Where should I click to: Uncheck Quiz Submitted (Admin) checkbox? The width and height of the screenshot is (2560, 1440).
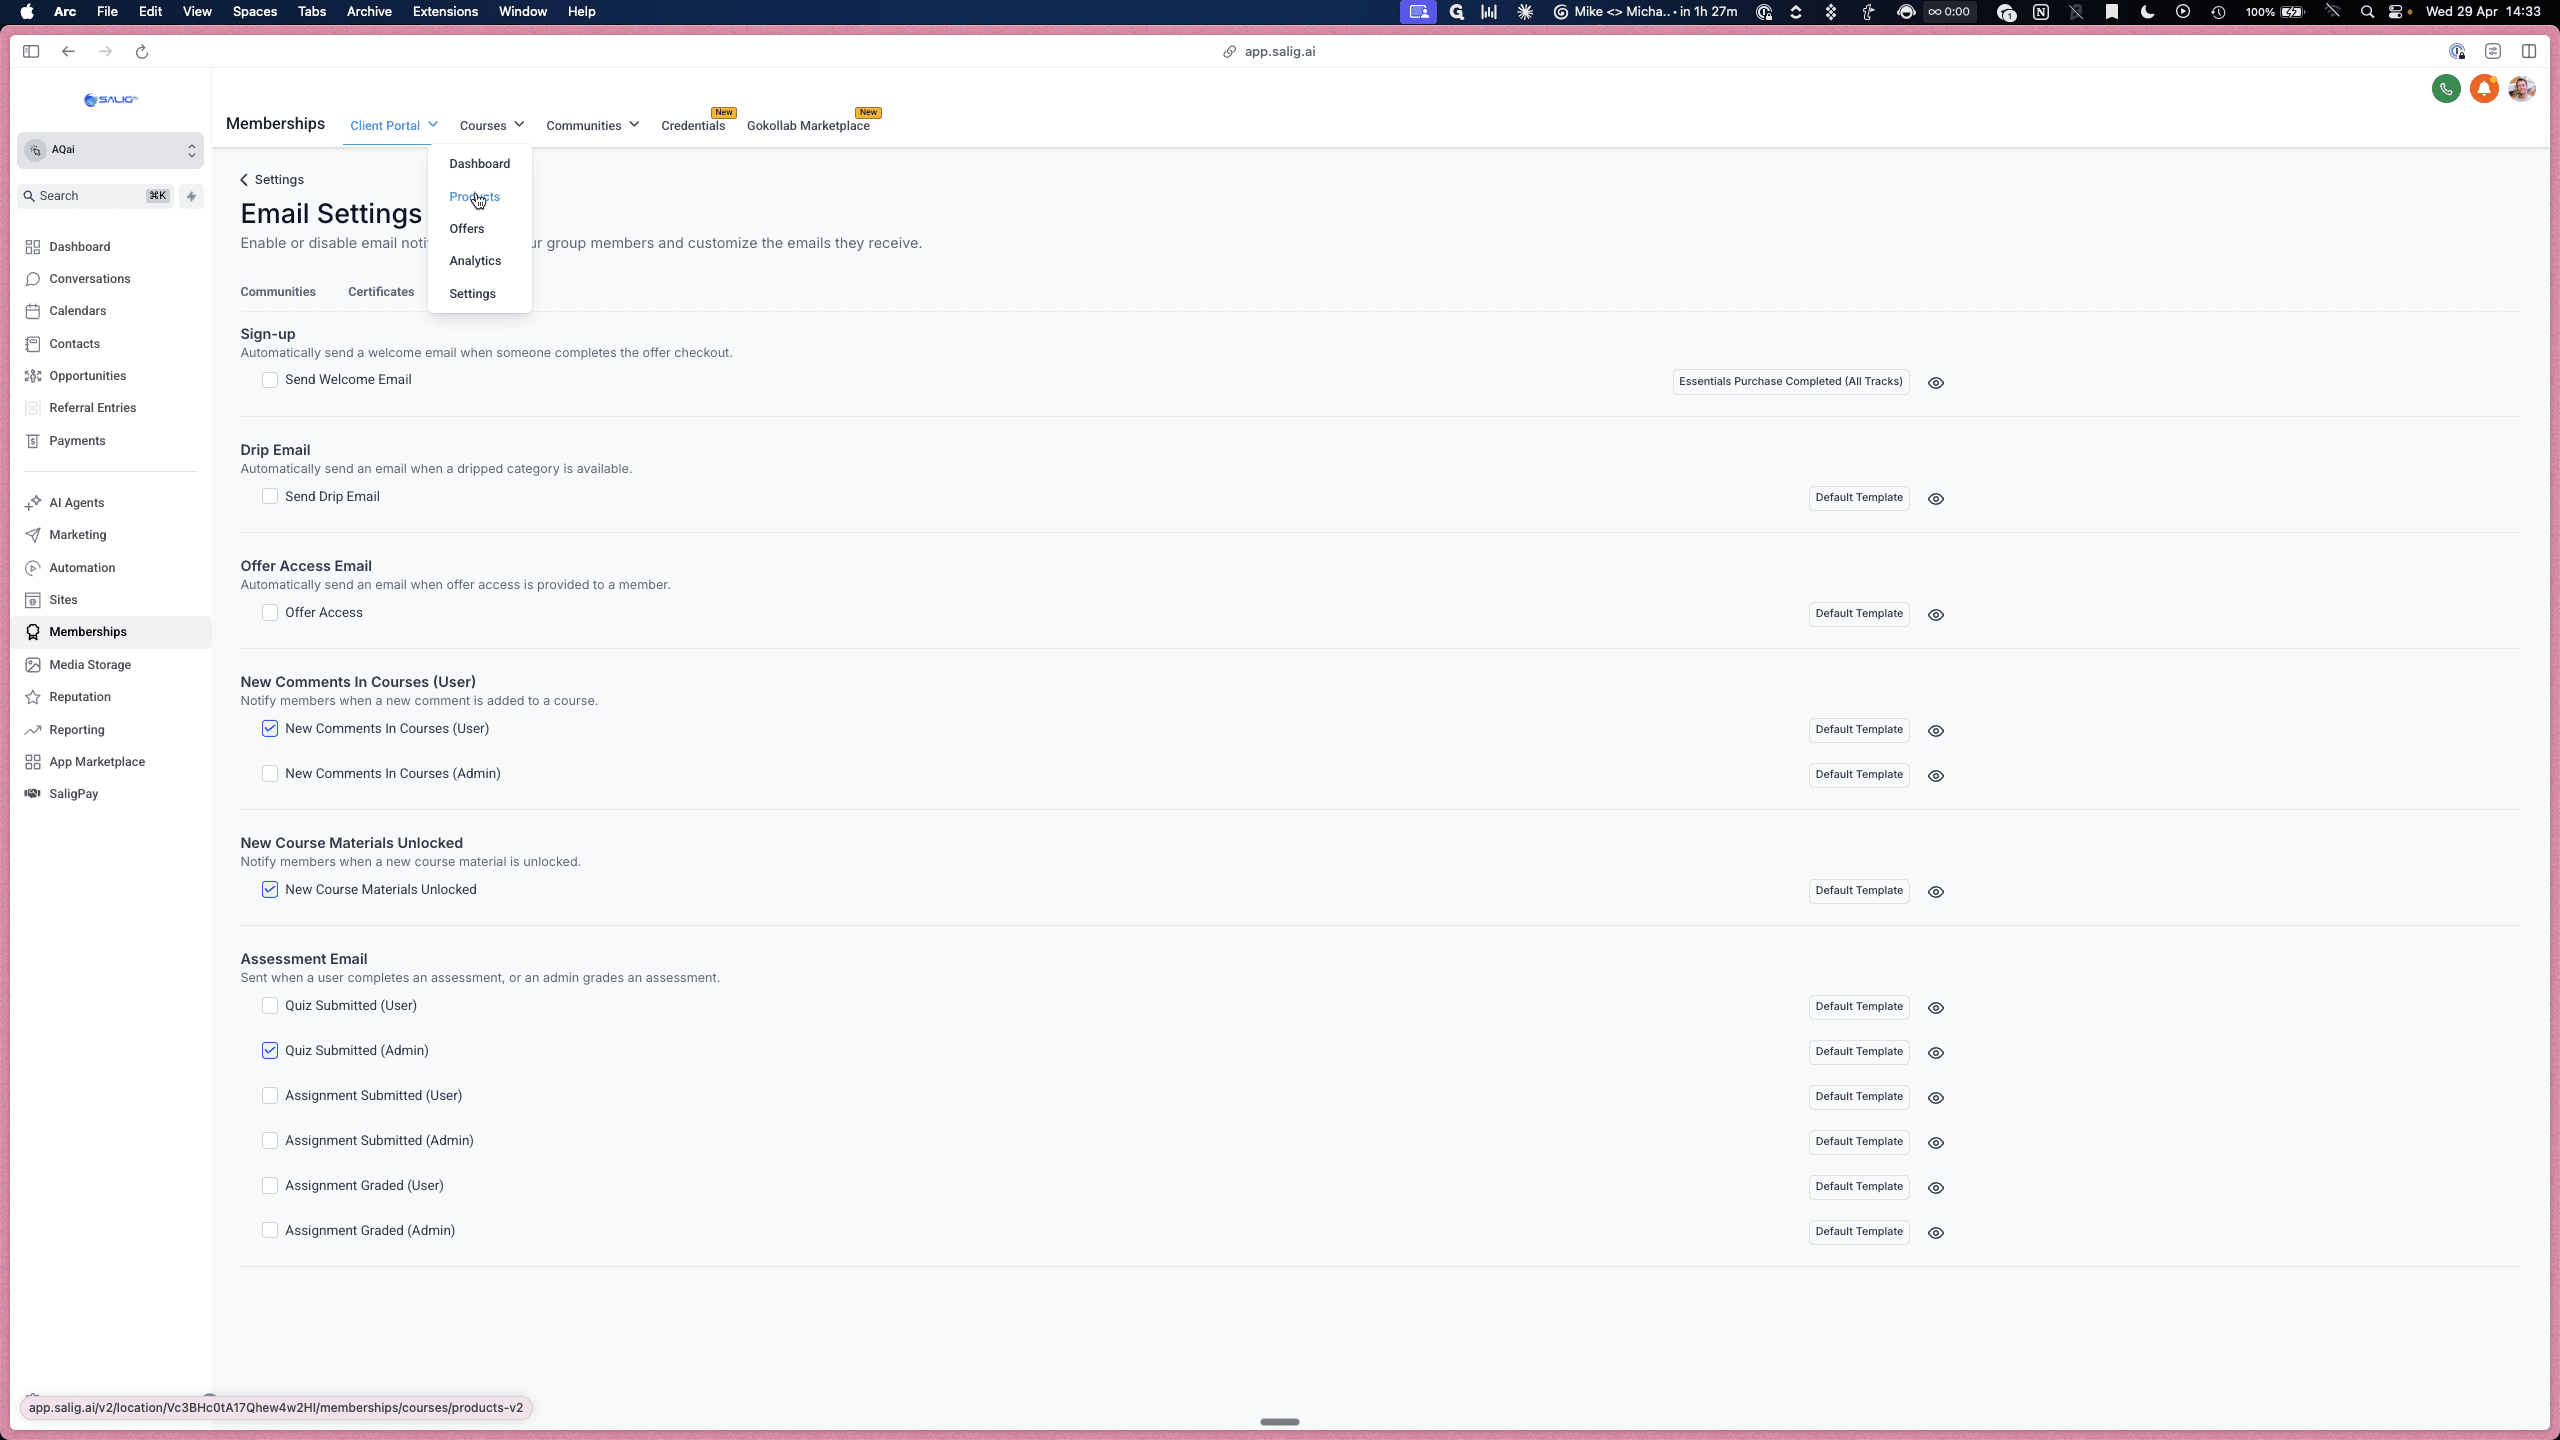point(270,1051)
